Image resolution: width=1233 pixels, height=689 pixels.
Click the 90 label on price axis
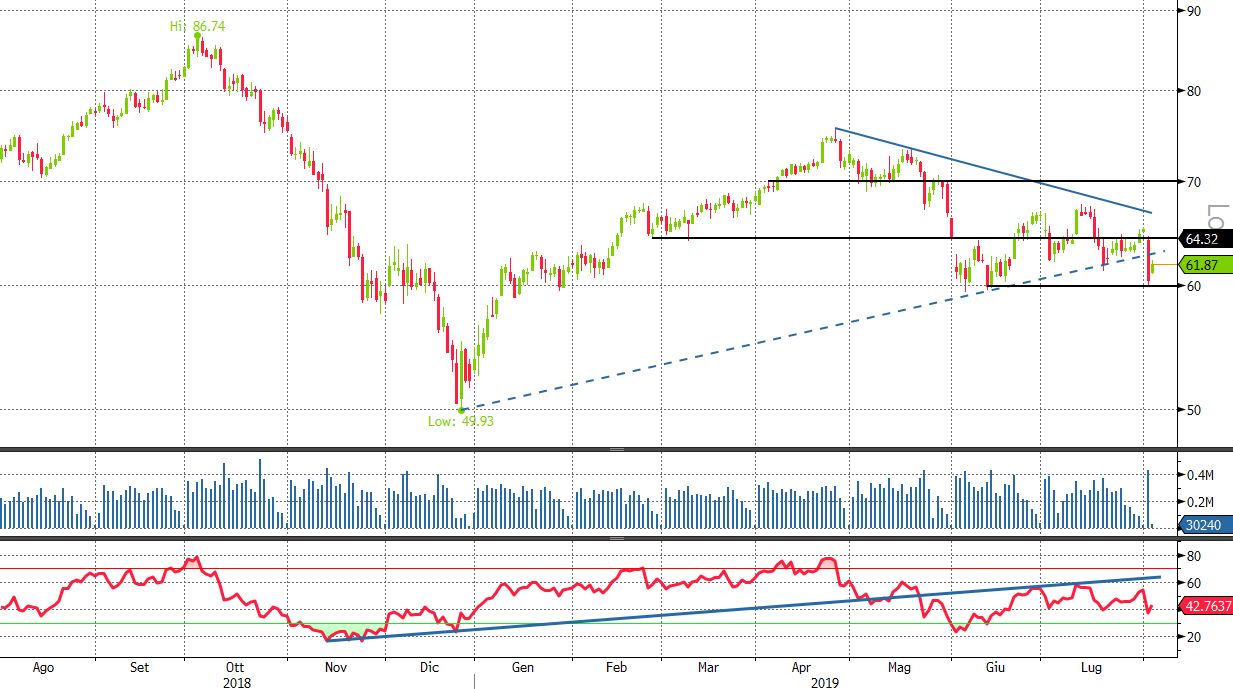[x=1194, y=11]
